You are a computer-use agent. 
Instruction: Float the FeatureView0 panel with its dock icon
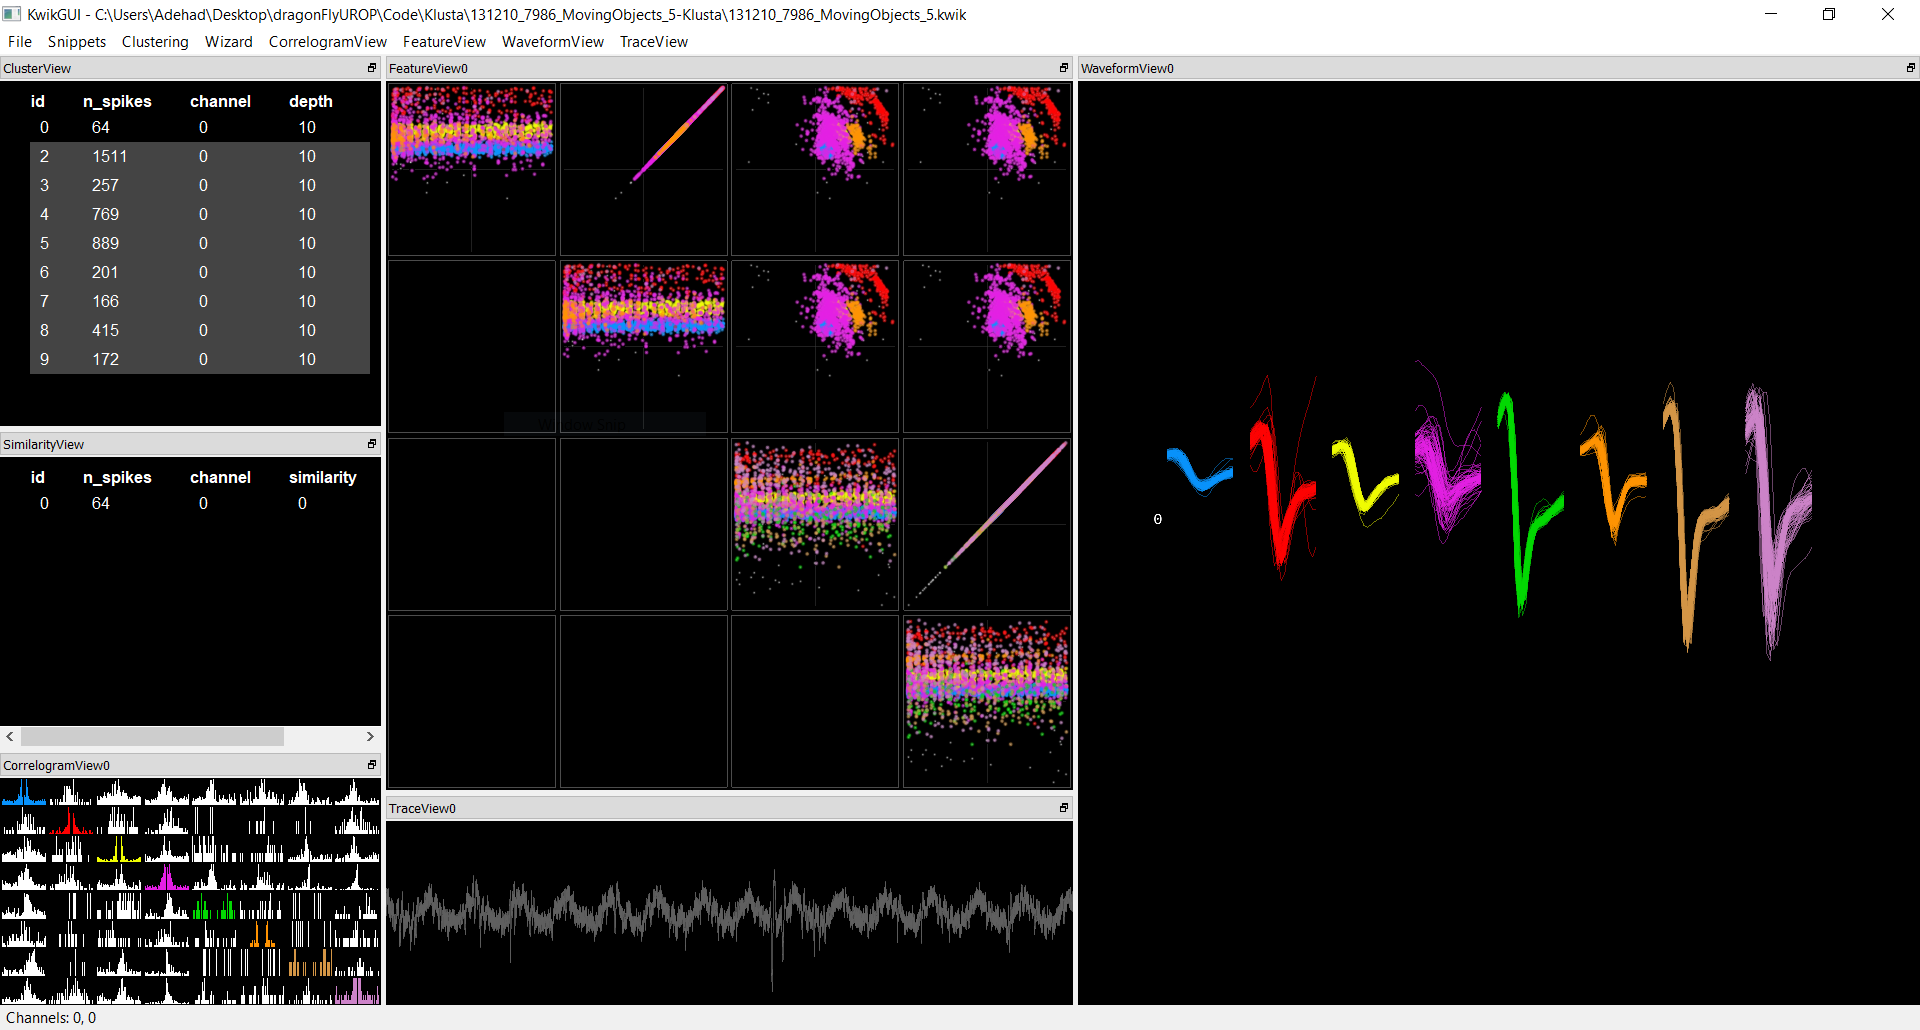point(1064,68)
